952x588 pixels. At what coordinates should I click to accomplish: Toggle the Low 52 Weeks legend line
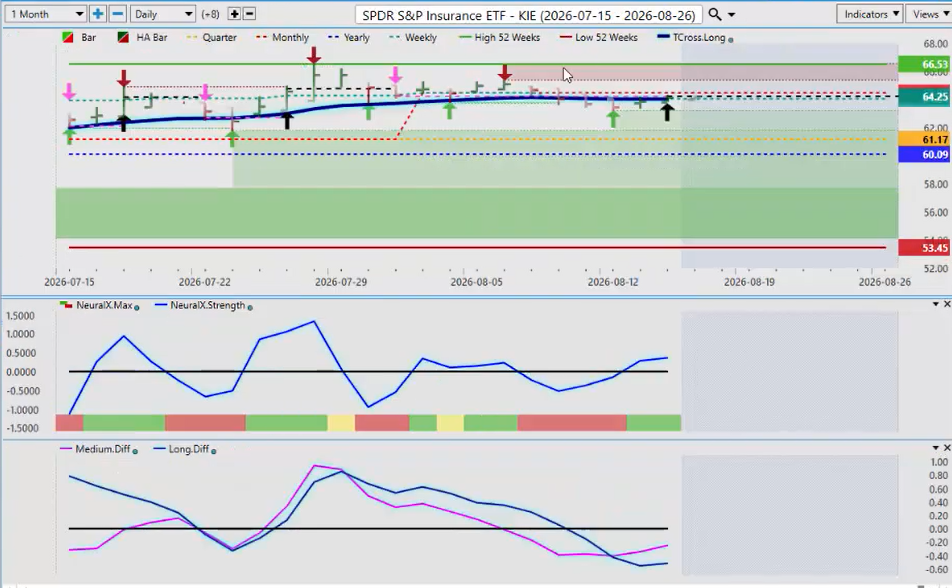click(x=599, y=38)
